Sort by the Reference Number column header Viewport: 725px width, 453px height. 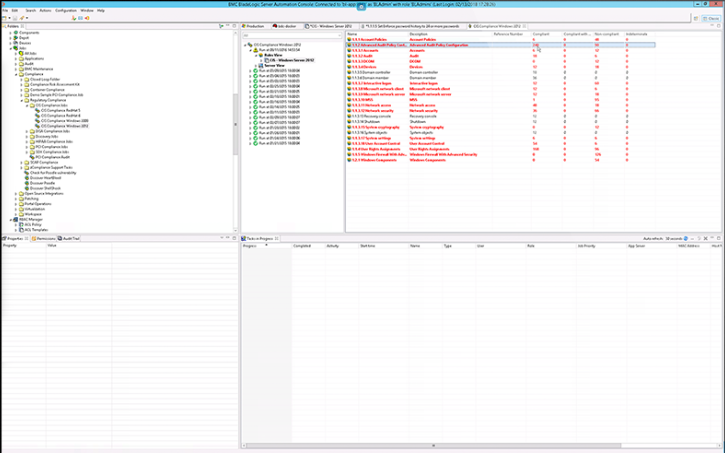512,34
